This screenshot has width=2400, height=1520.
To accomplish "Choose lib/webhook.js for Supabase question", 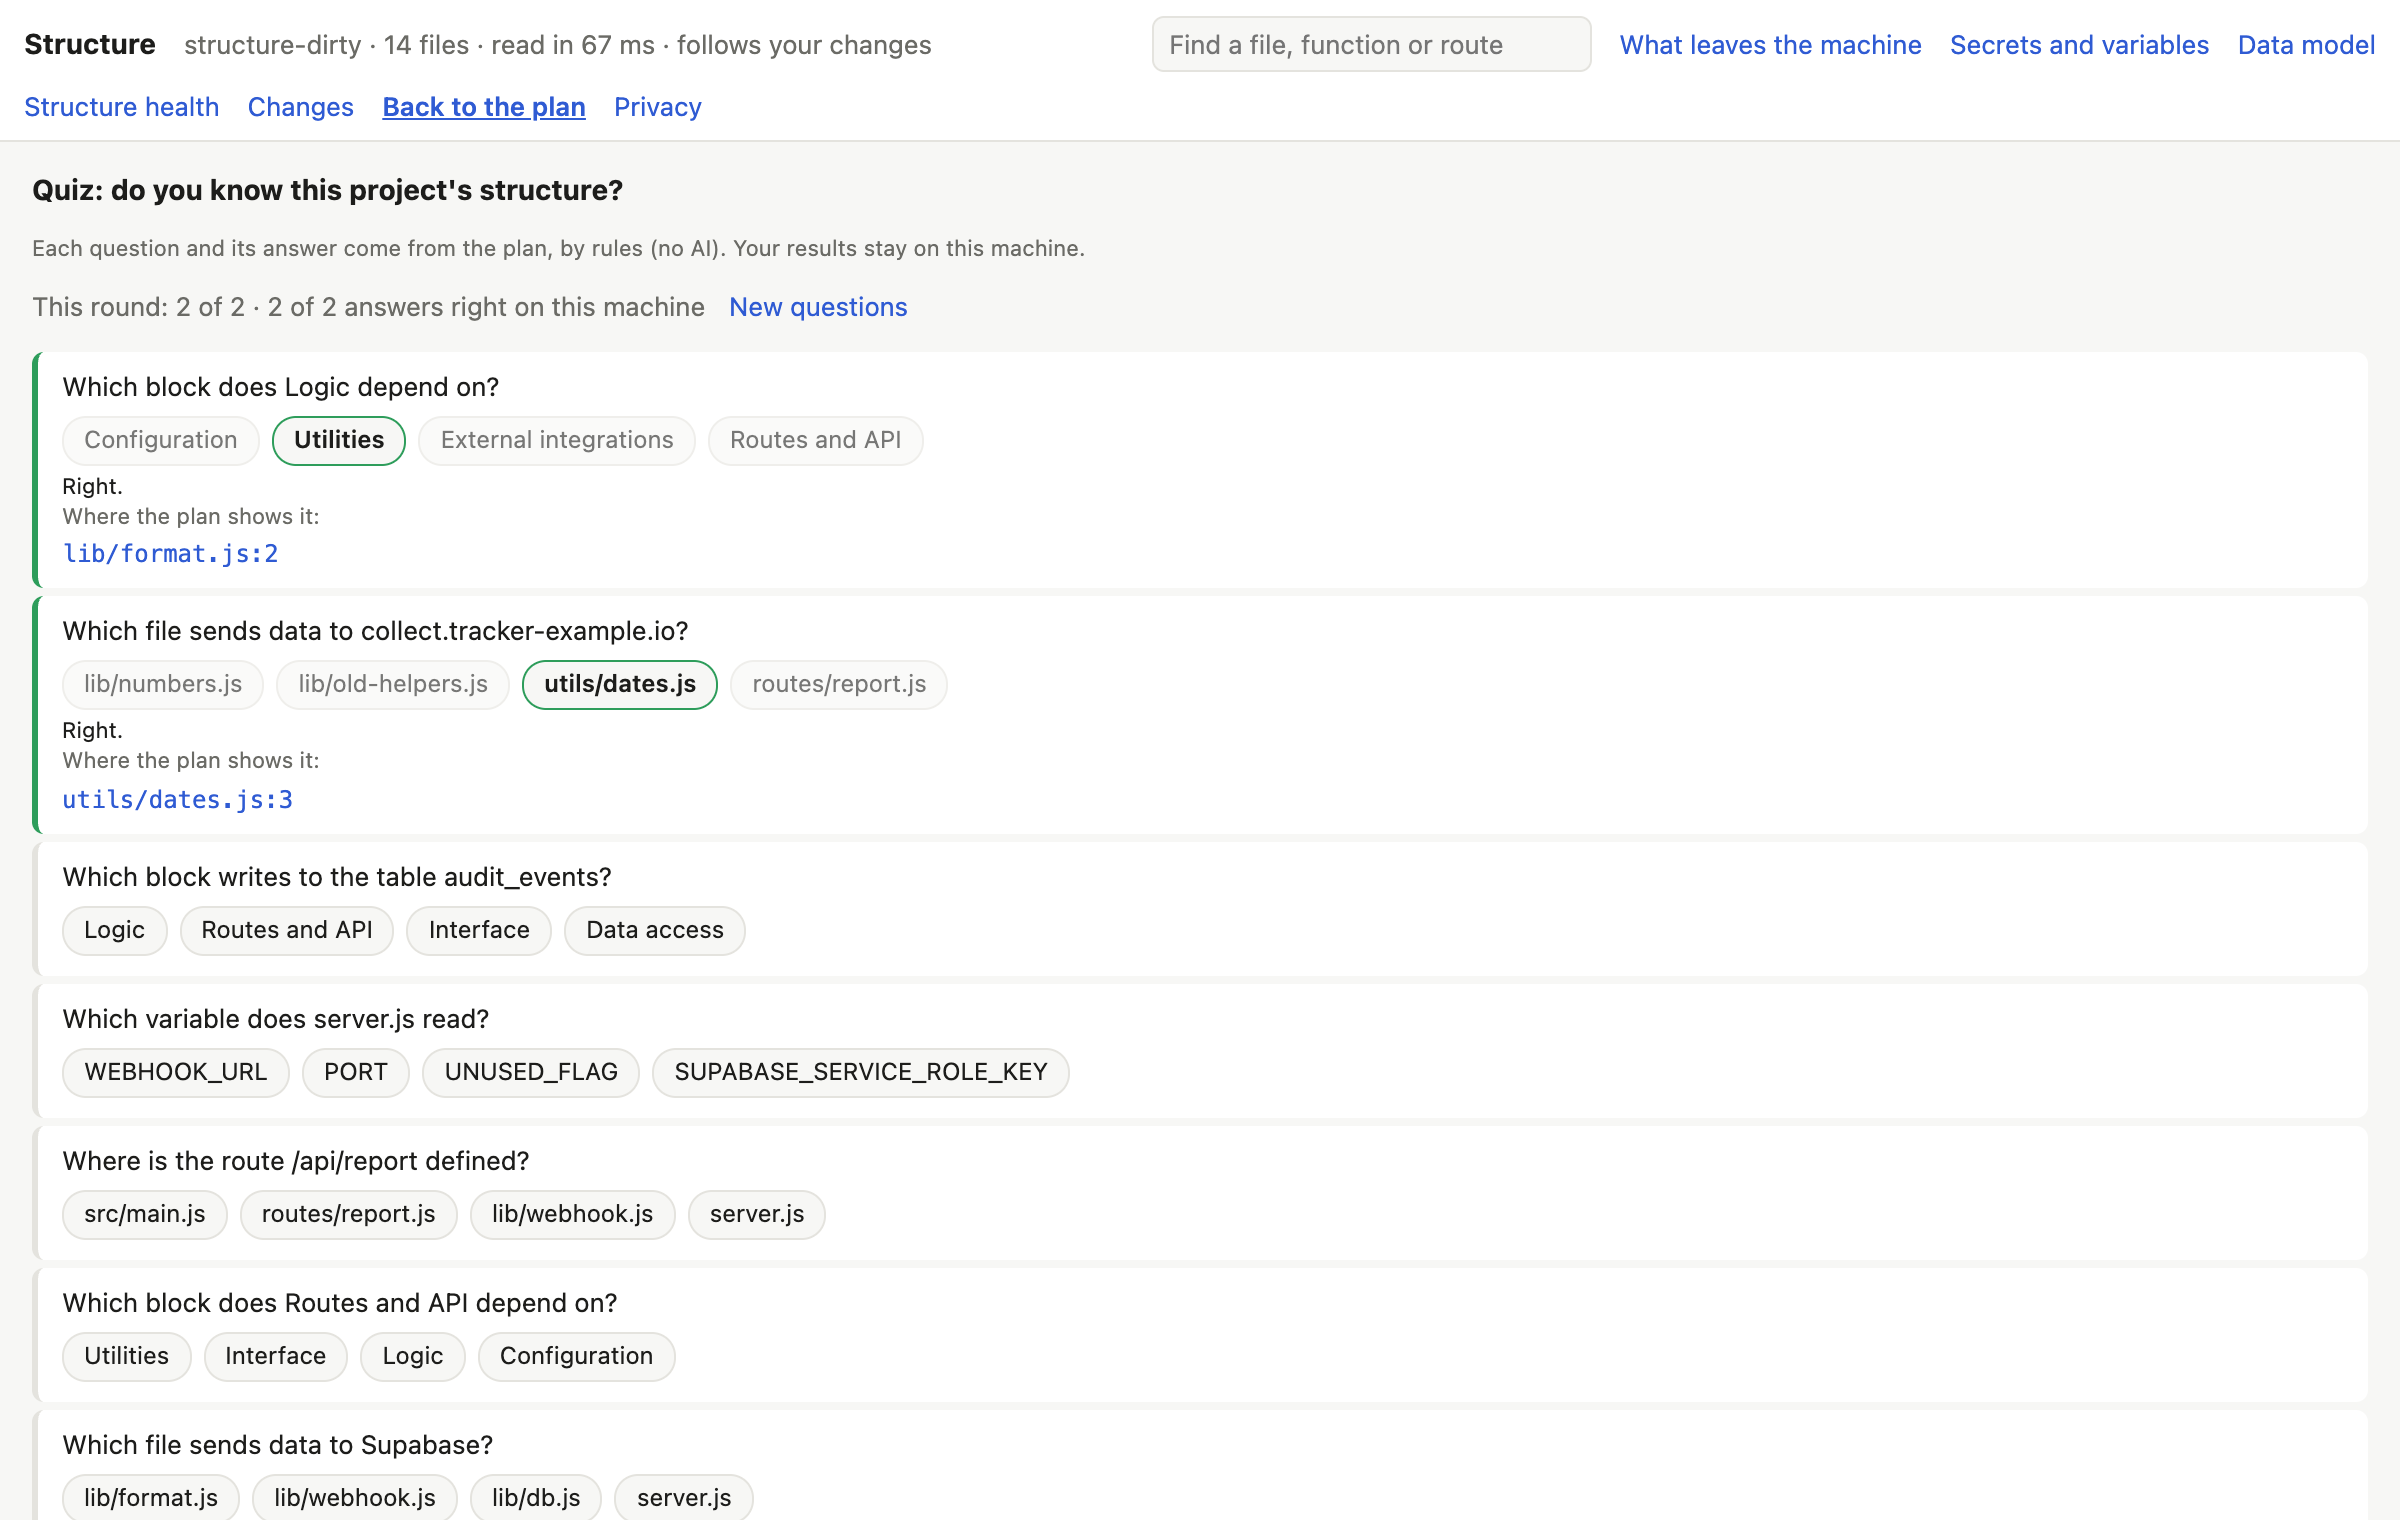I will pyautogui.click(x=355, y=1497).
